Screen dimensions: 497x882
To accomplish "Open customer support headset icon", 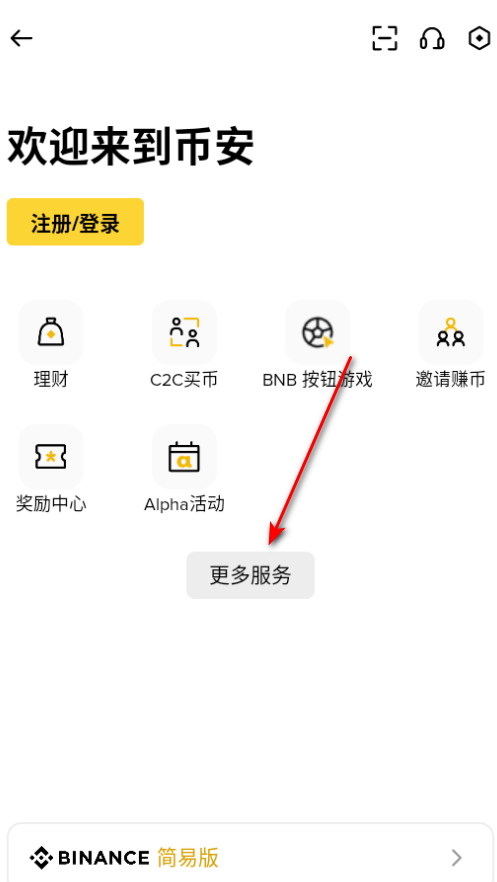I will (x=432, y=39).
